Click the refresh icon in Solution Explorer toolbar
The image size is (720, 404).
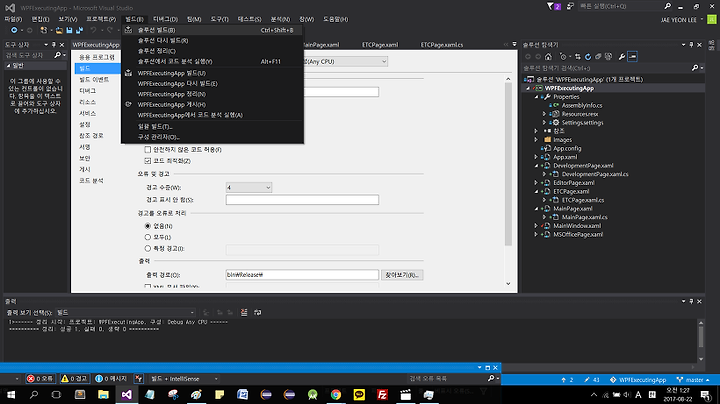(x=588, y=56)
